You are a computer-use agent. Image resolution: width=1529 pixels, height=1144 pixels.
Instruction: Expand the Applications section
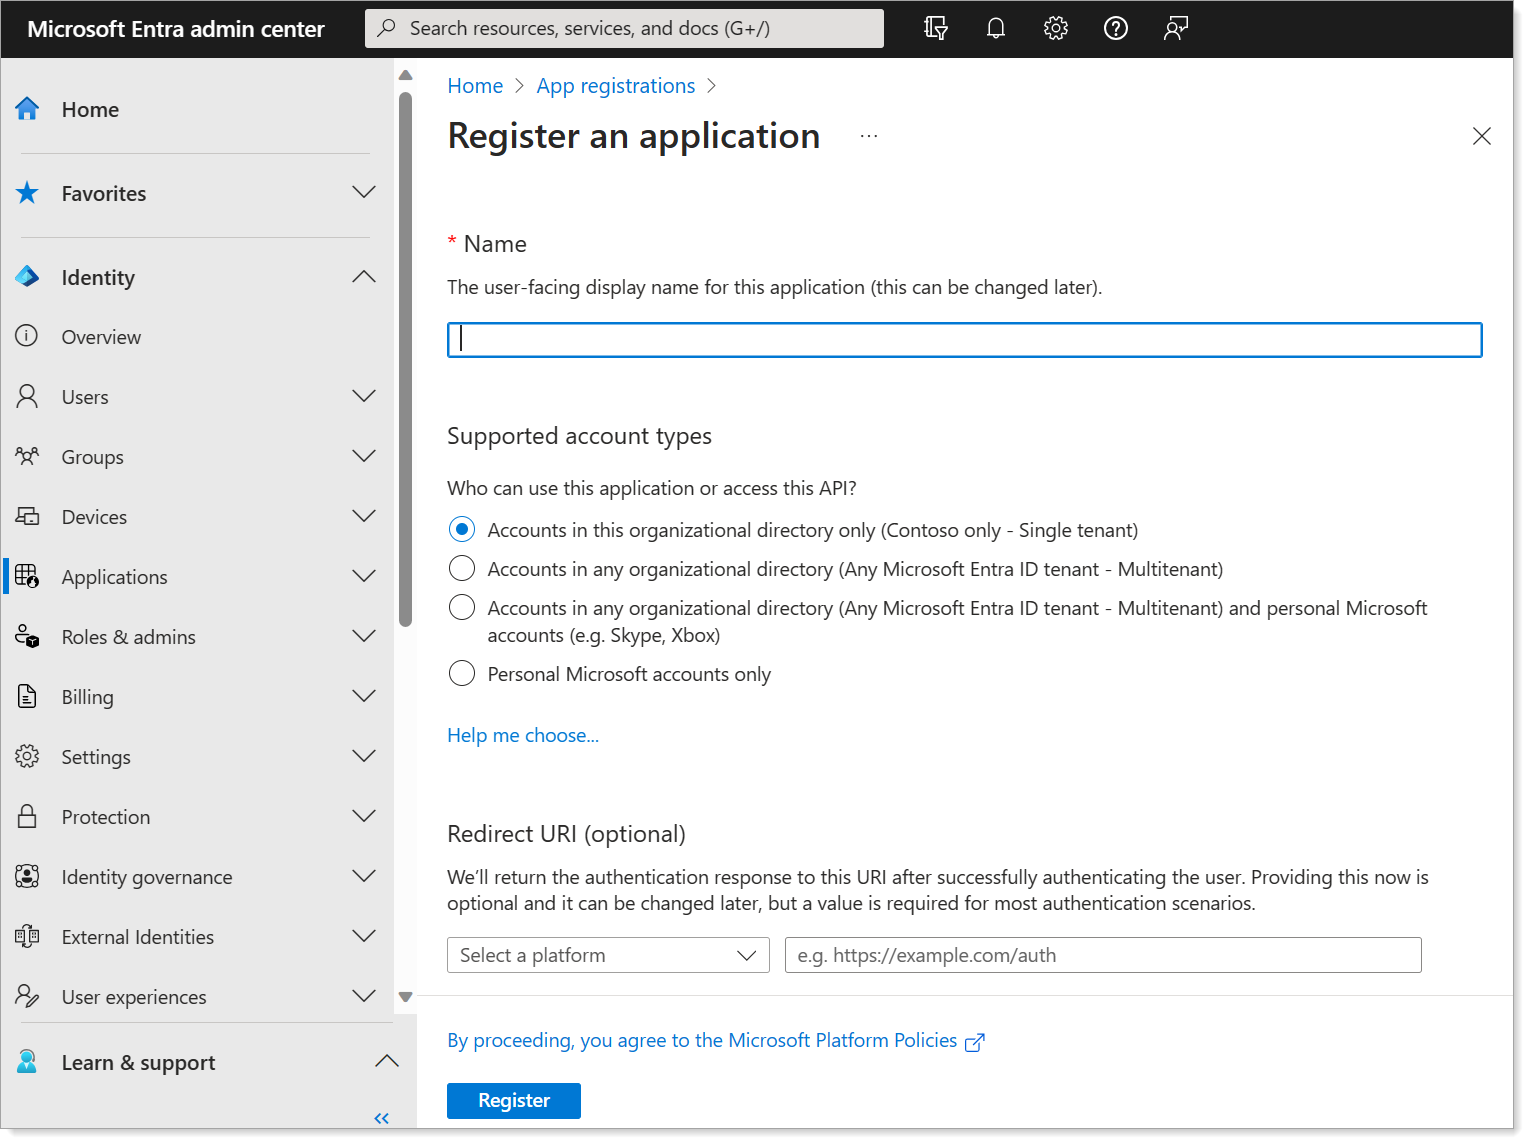[363, 576]
